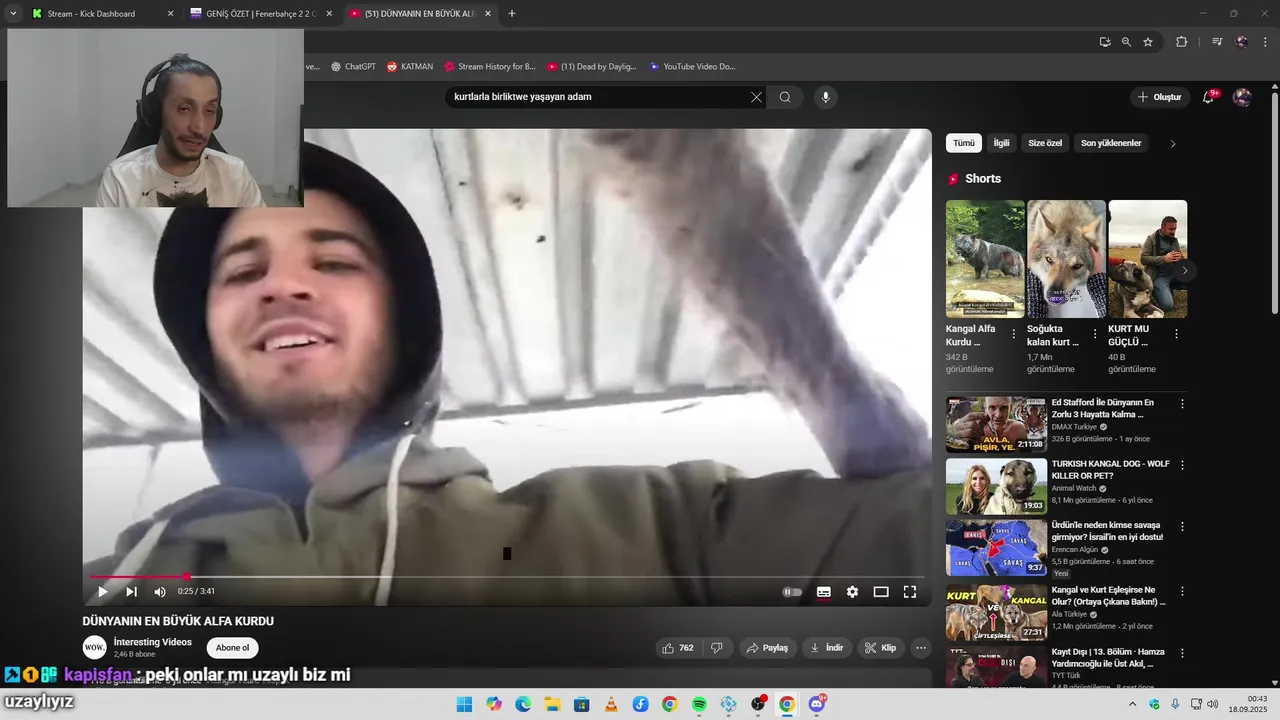Open more actions menu beside Klip
1280x720 pixels.
pyautogui.click(x=921, y=648)
